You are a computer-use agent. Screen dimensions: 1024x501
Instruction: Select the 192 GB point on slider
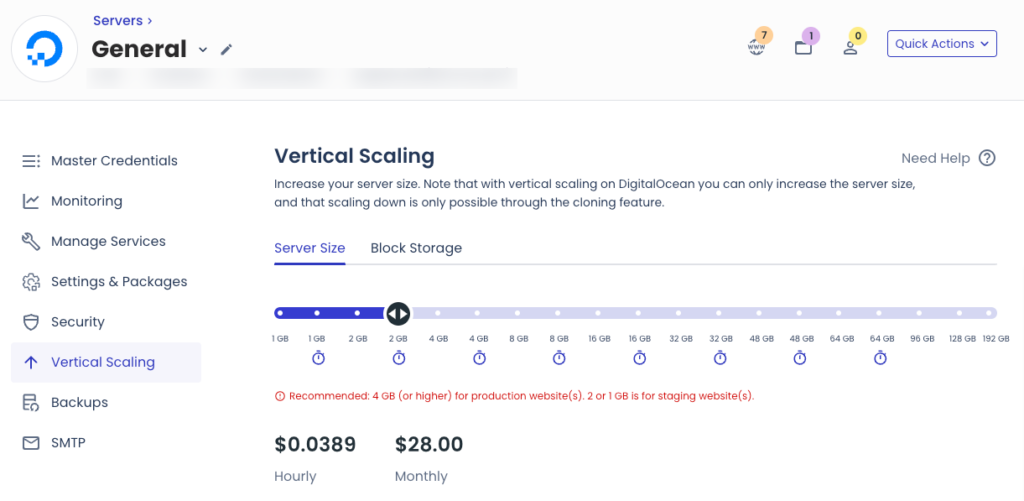tap(990, 314)
